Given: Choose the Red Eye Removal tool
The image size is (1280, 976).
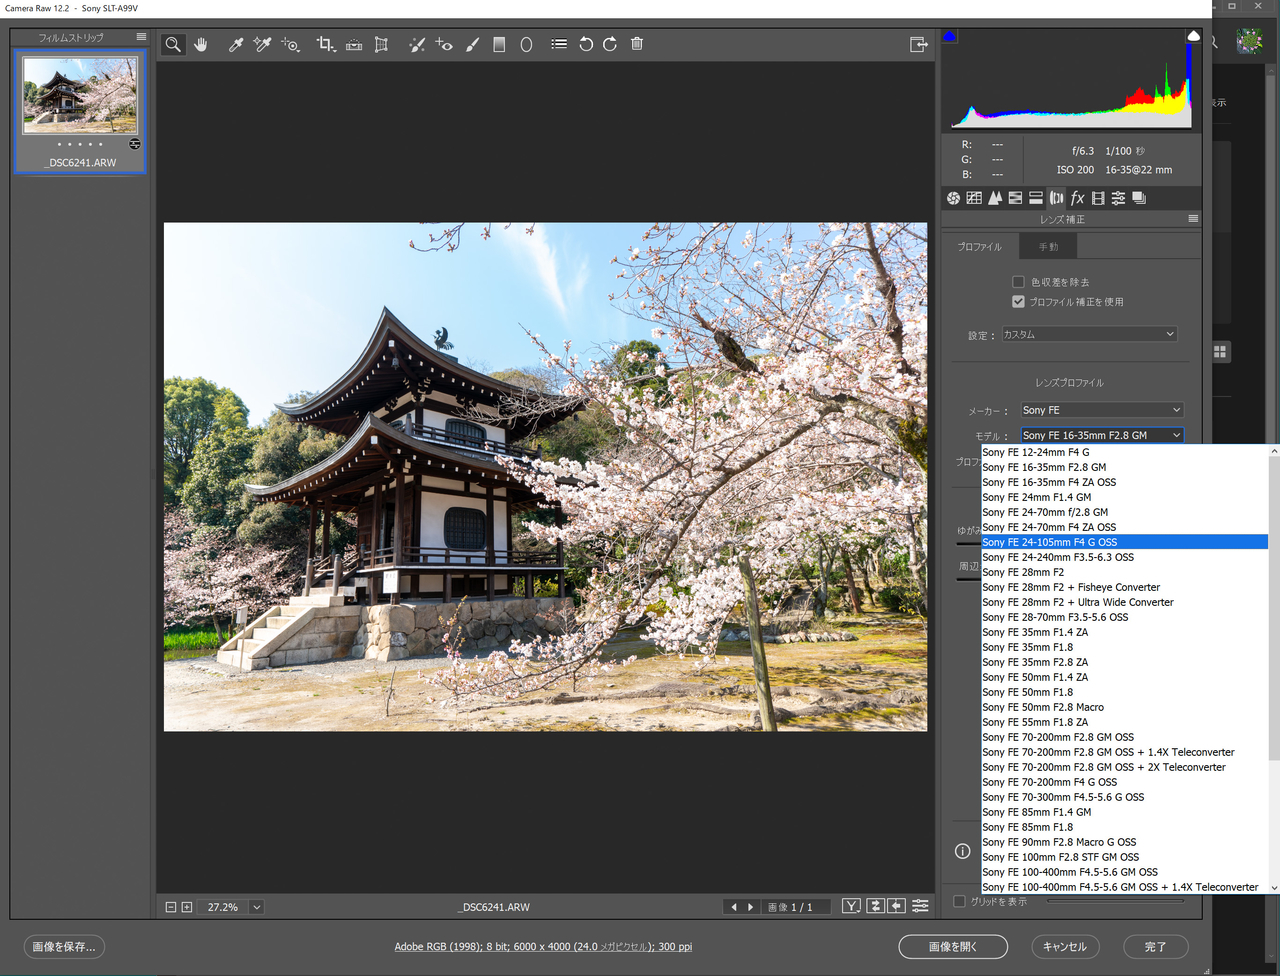Looking at the screenshot, I should click(x=444, y=44).
